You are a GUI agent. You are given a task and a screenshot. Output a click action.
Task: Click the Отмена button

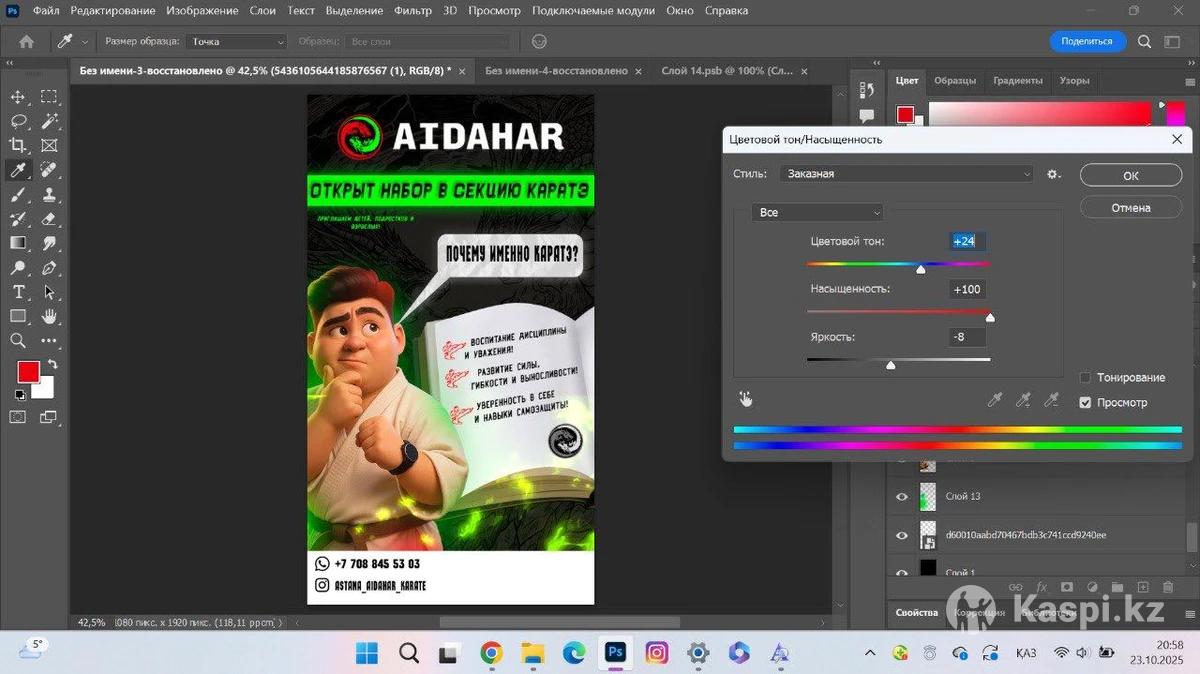1130,208
